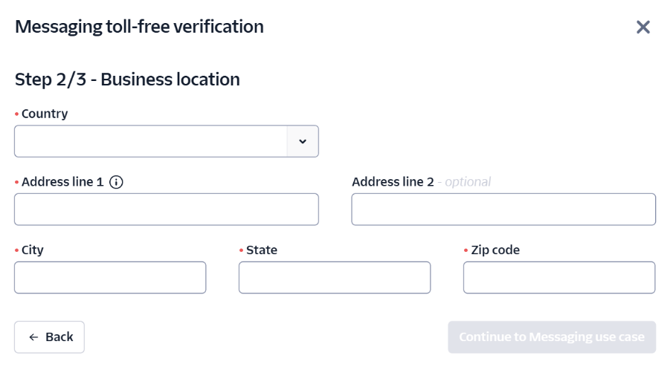Click into the State text field
670x370 pixels.
(x=335, y=277)
